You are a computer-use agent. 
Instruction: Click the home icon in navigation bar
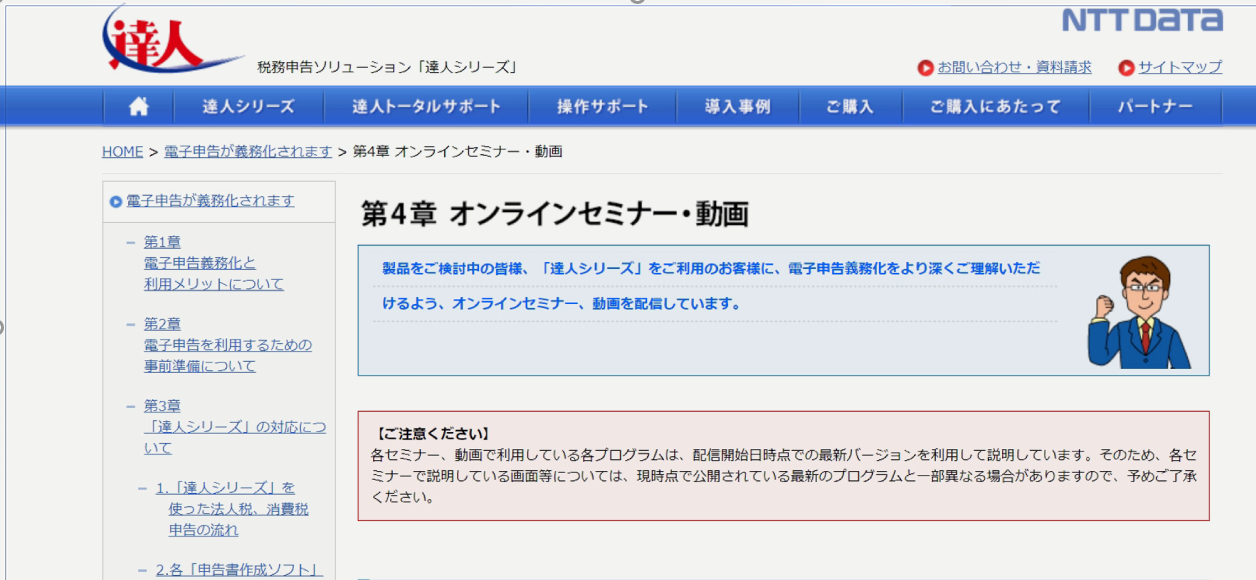tap(139, 106)
